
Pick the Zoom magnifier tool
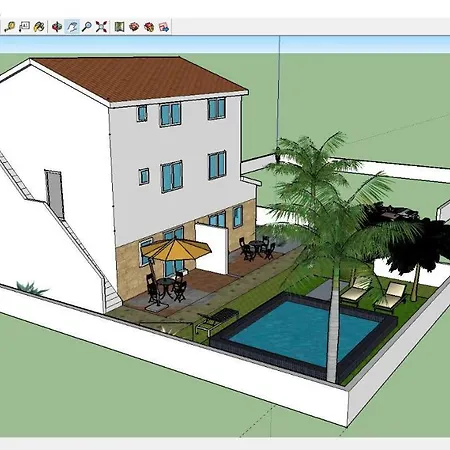tap(87, 27)
